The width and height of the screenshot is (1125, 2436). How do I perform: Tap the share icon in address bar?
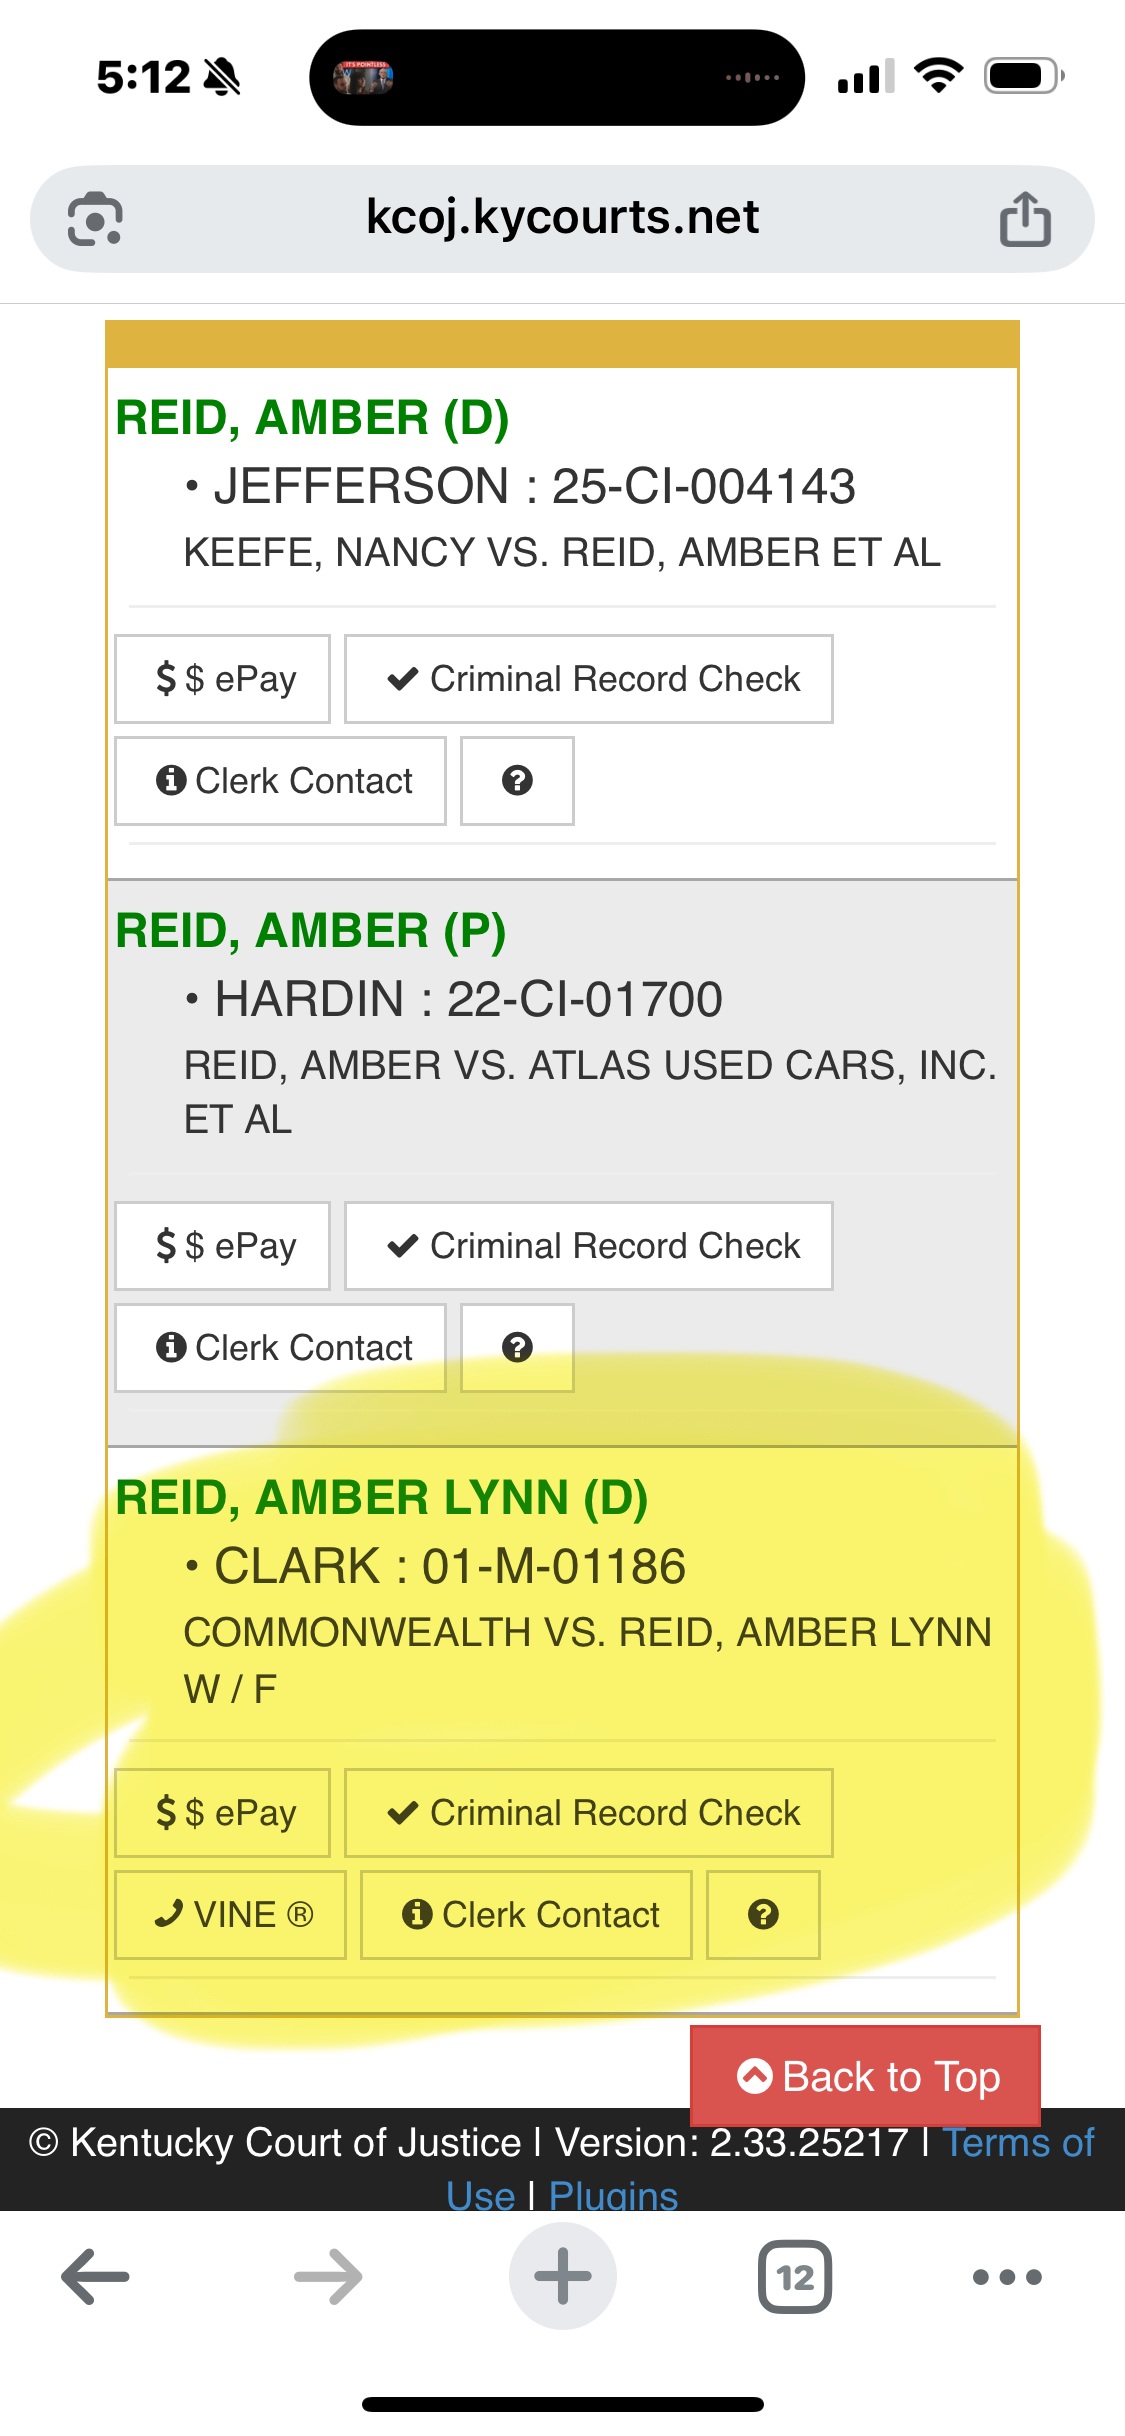point(1025,219)
